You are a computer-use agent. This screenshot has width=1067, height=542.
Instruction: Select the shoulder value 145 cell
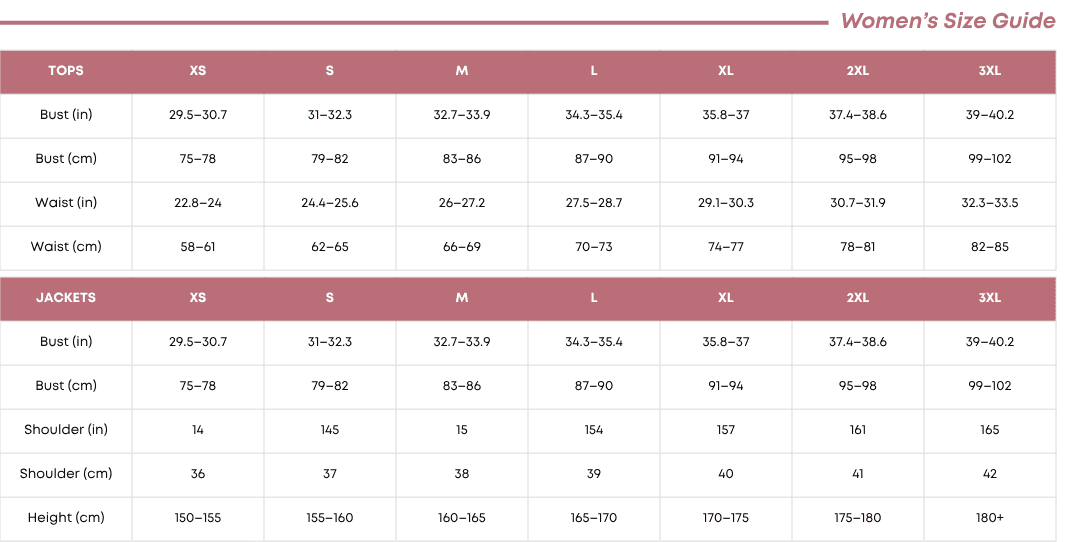330,430
